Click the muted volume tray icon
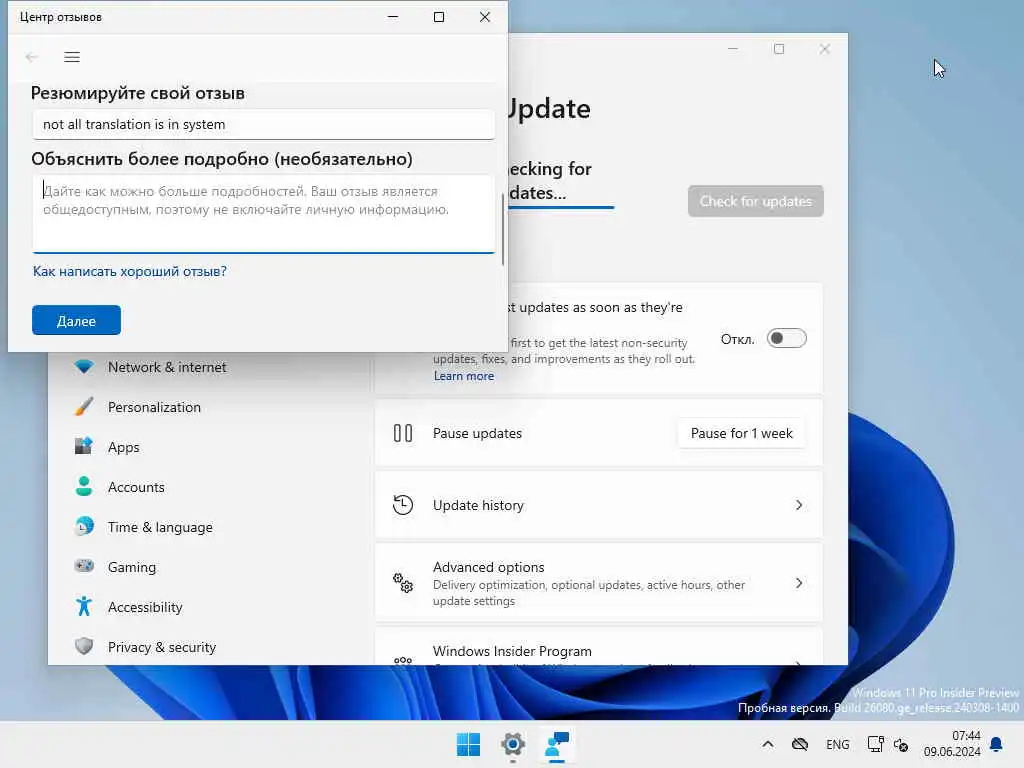Screen dimensions: 1024x768 click(901, 744)
